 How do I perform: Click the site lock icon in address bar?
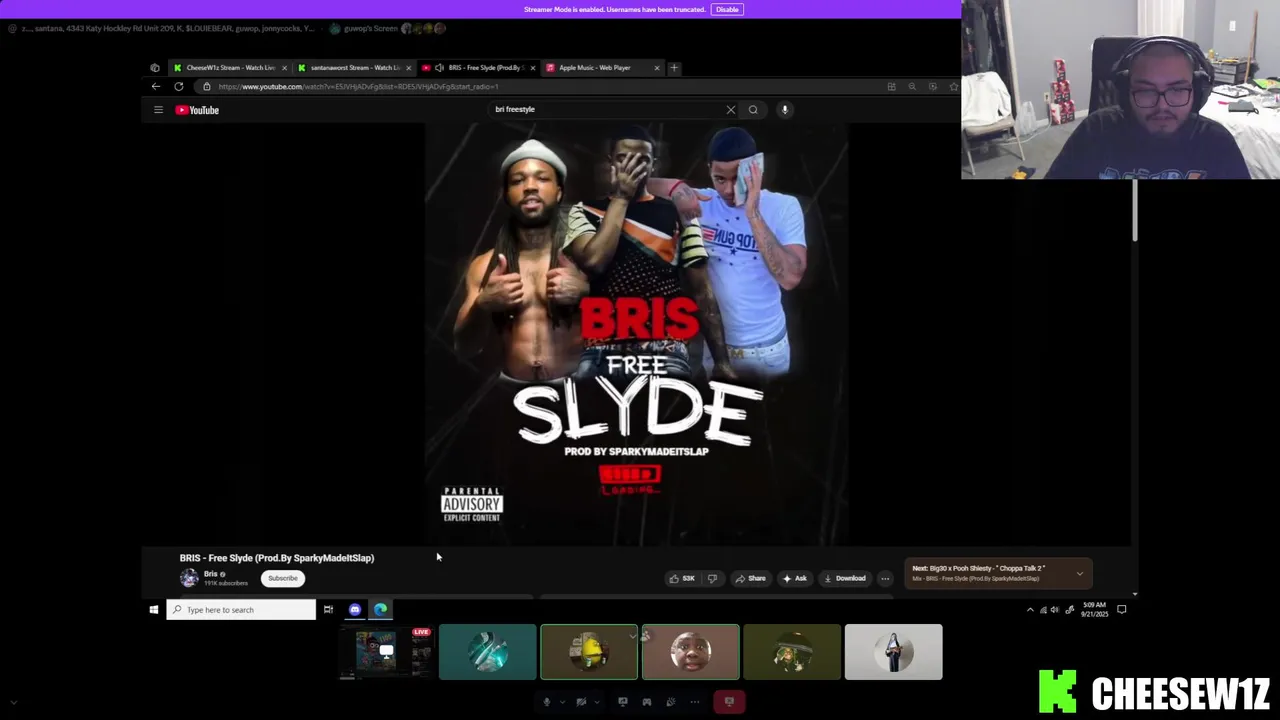(207, 87)
